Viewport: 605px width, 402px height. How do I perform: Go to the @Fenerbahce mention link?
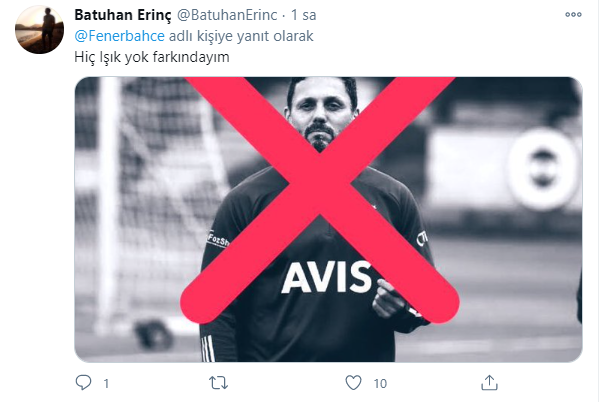click(x=119, y=36)
